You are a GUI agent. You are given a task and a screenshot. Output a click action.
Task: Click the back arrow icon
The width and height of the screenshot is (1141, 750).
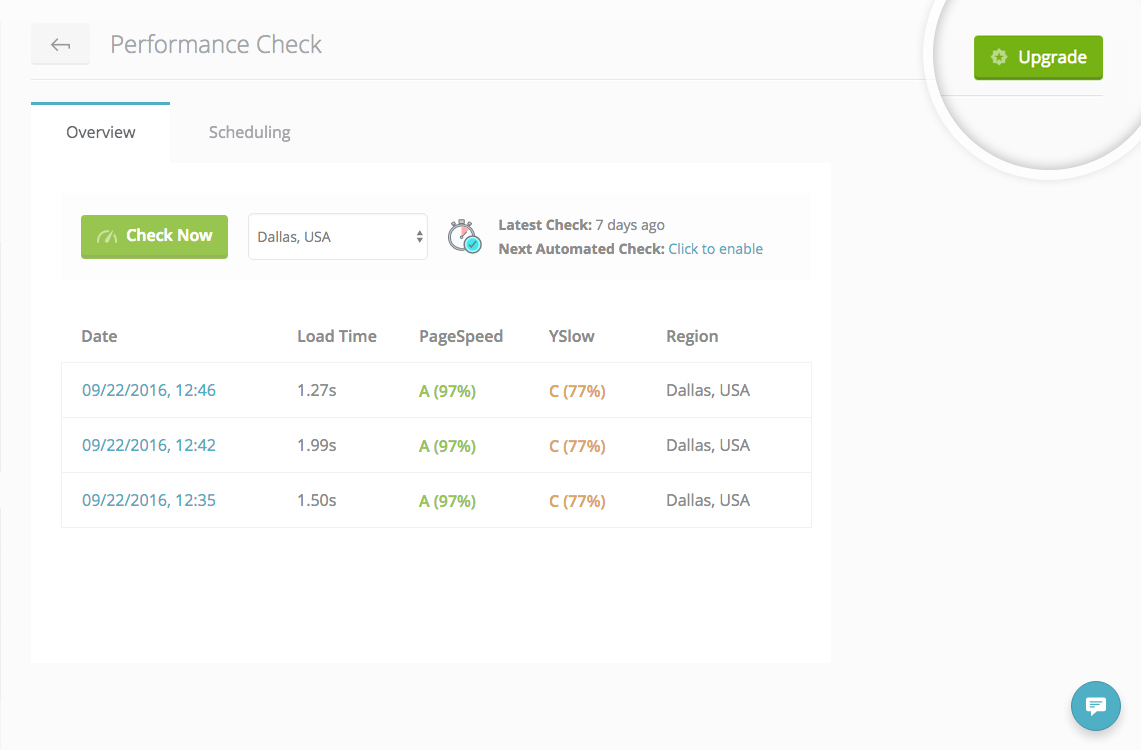(x=60, y=45)
